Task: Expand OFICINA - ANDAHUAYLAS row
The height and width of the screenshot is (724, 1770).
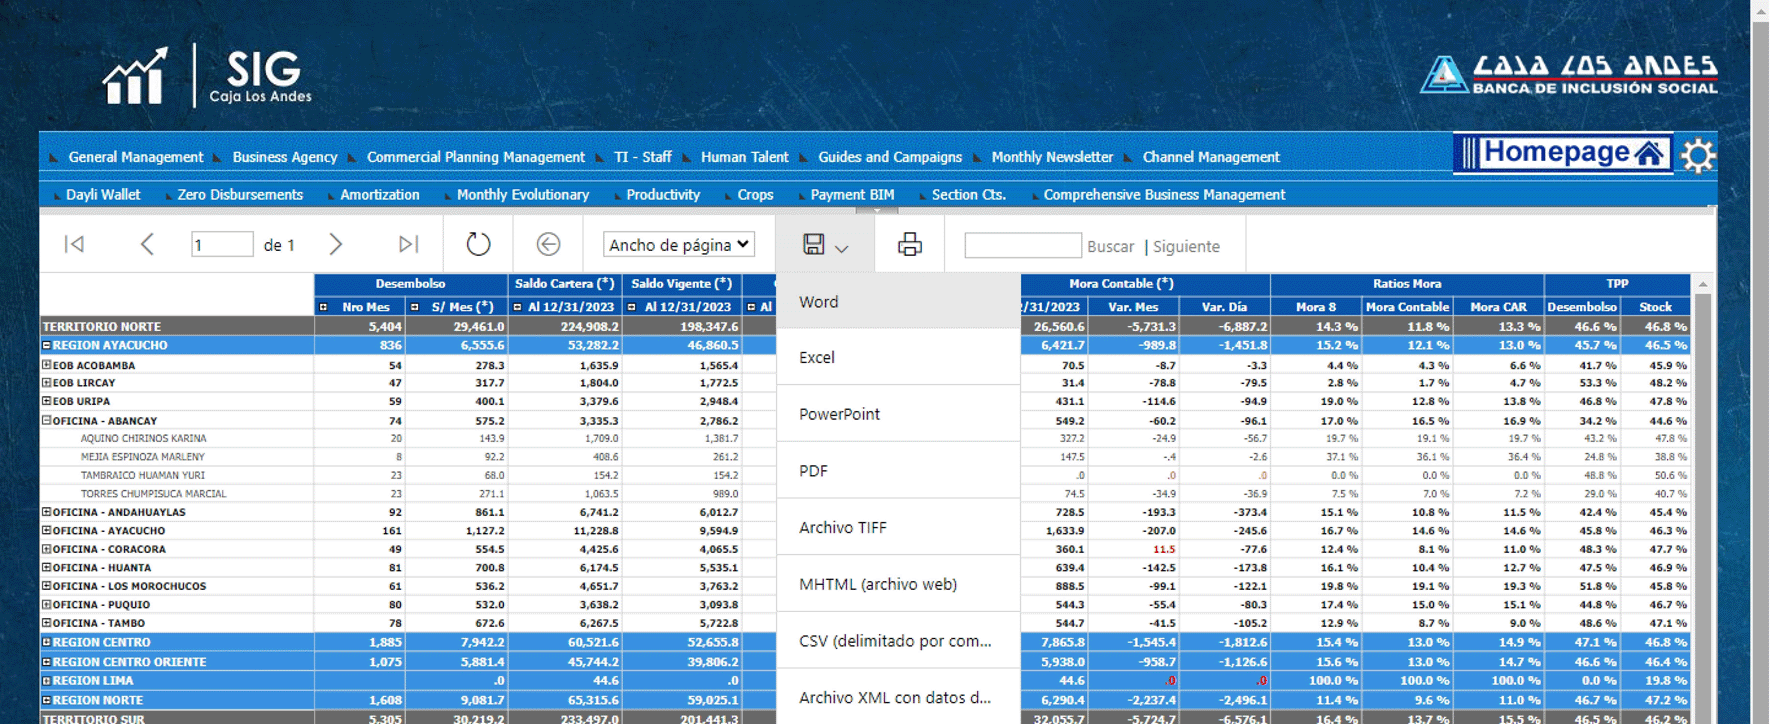Action: pos(46,511)
